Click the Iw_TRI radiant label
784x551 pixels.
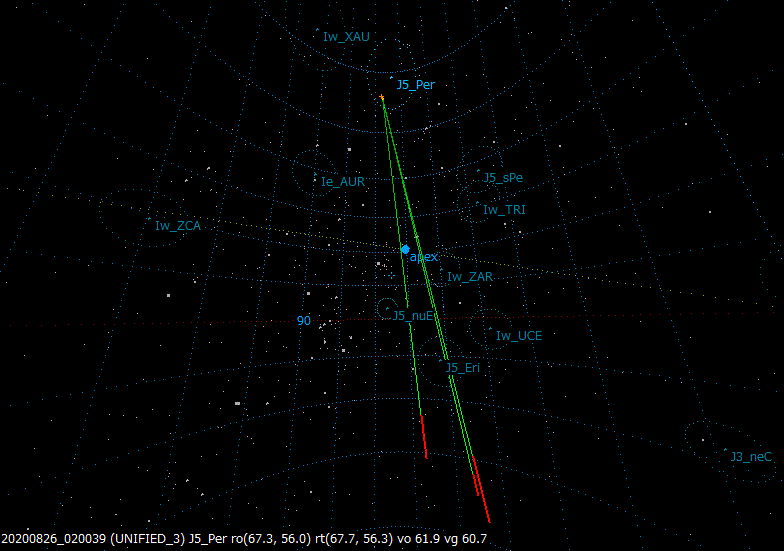[x=504, y=210]
